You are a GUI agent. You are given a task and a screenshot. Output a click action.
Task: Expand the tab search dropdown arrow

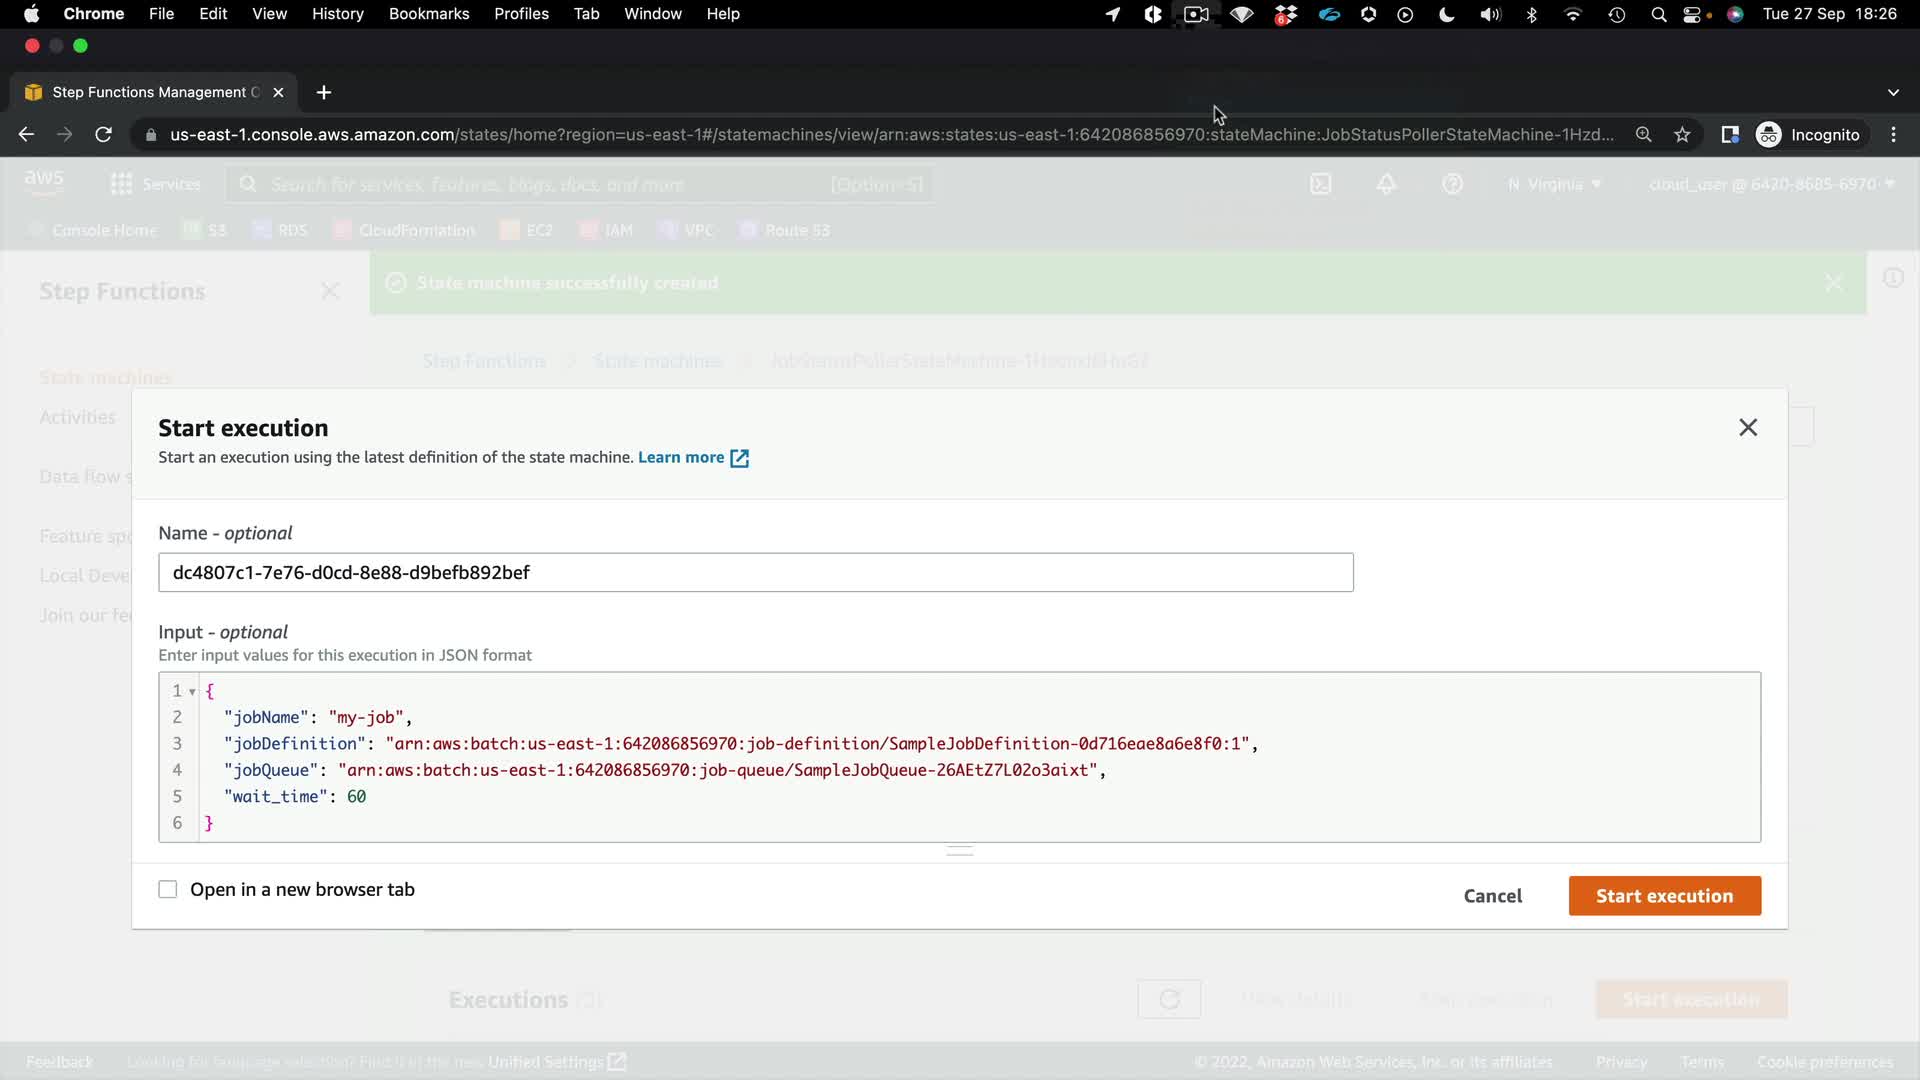pyautogui.click(x=1892, y=92)
